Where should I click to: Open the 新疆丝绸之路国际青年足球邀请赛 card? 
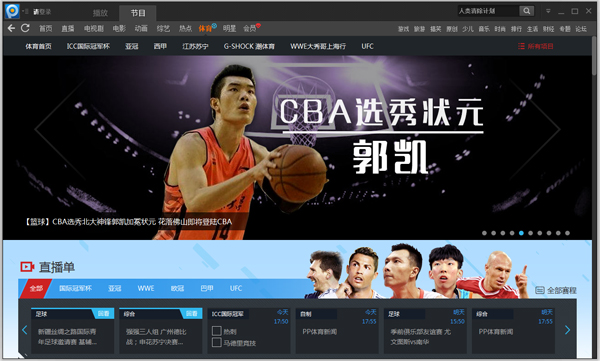point(73,331)
